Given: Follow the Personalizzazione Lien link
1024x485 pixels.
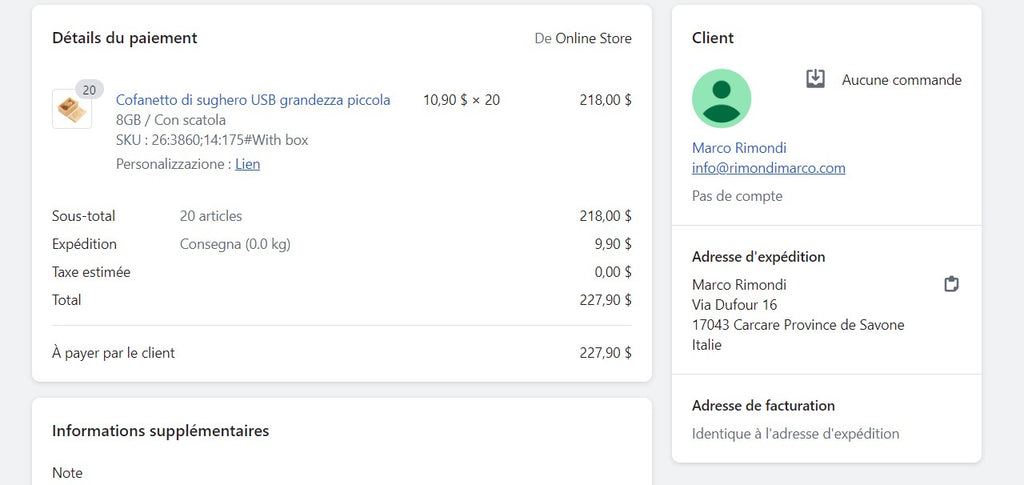Looking at the screenshot, I should pyautogui.click(x=248, y=164).
